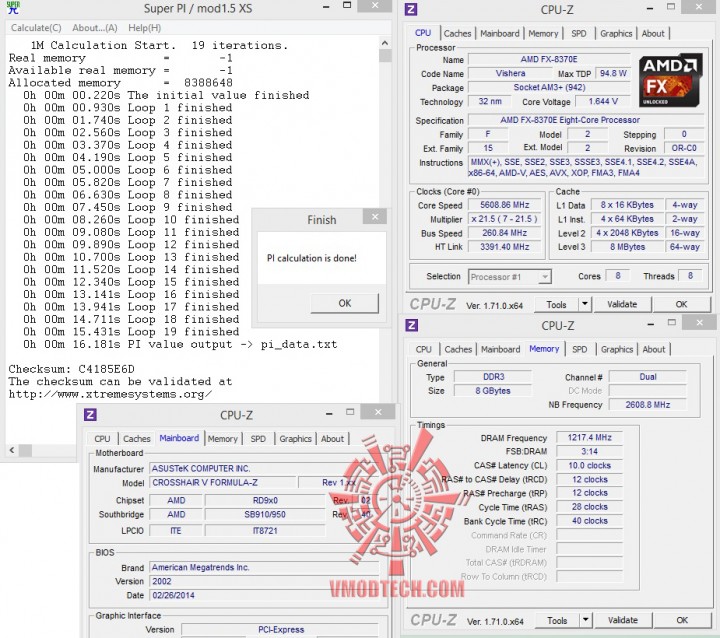The image size is (720, 638).
Task: Click Validate in top CPU-Z window
Action: [x=622, y=304]
